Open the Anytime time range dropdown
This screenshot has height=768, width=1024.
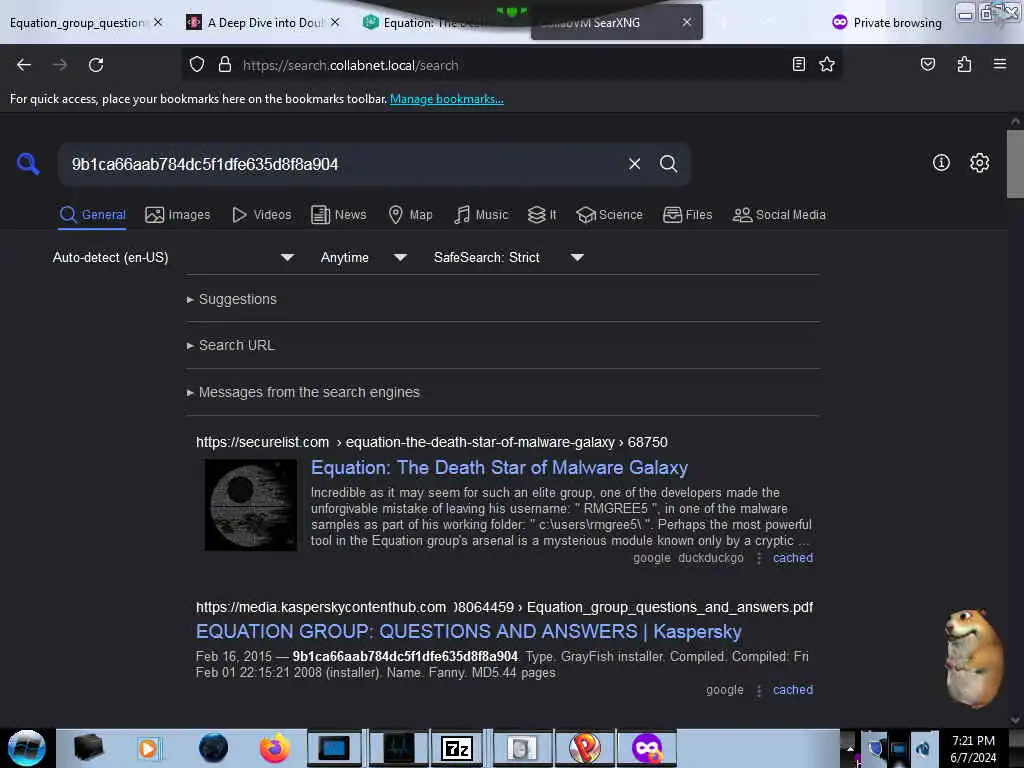[363, 257]
